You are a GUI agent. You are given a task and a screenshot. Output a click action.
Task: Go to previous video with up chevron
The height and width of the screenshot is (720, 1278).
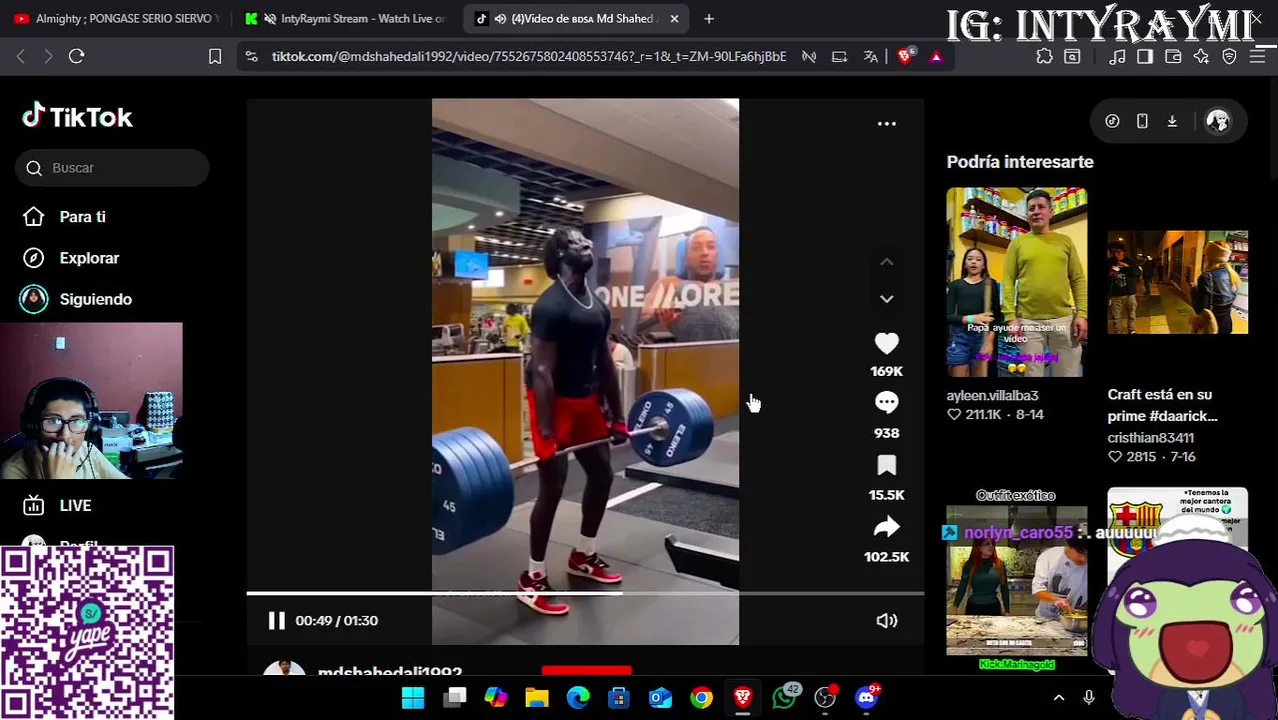[x=886, y=262]
